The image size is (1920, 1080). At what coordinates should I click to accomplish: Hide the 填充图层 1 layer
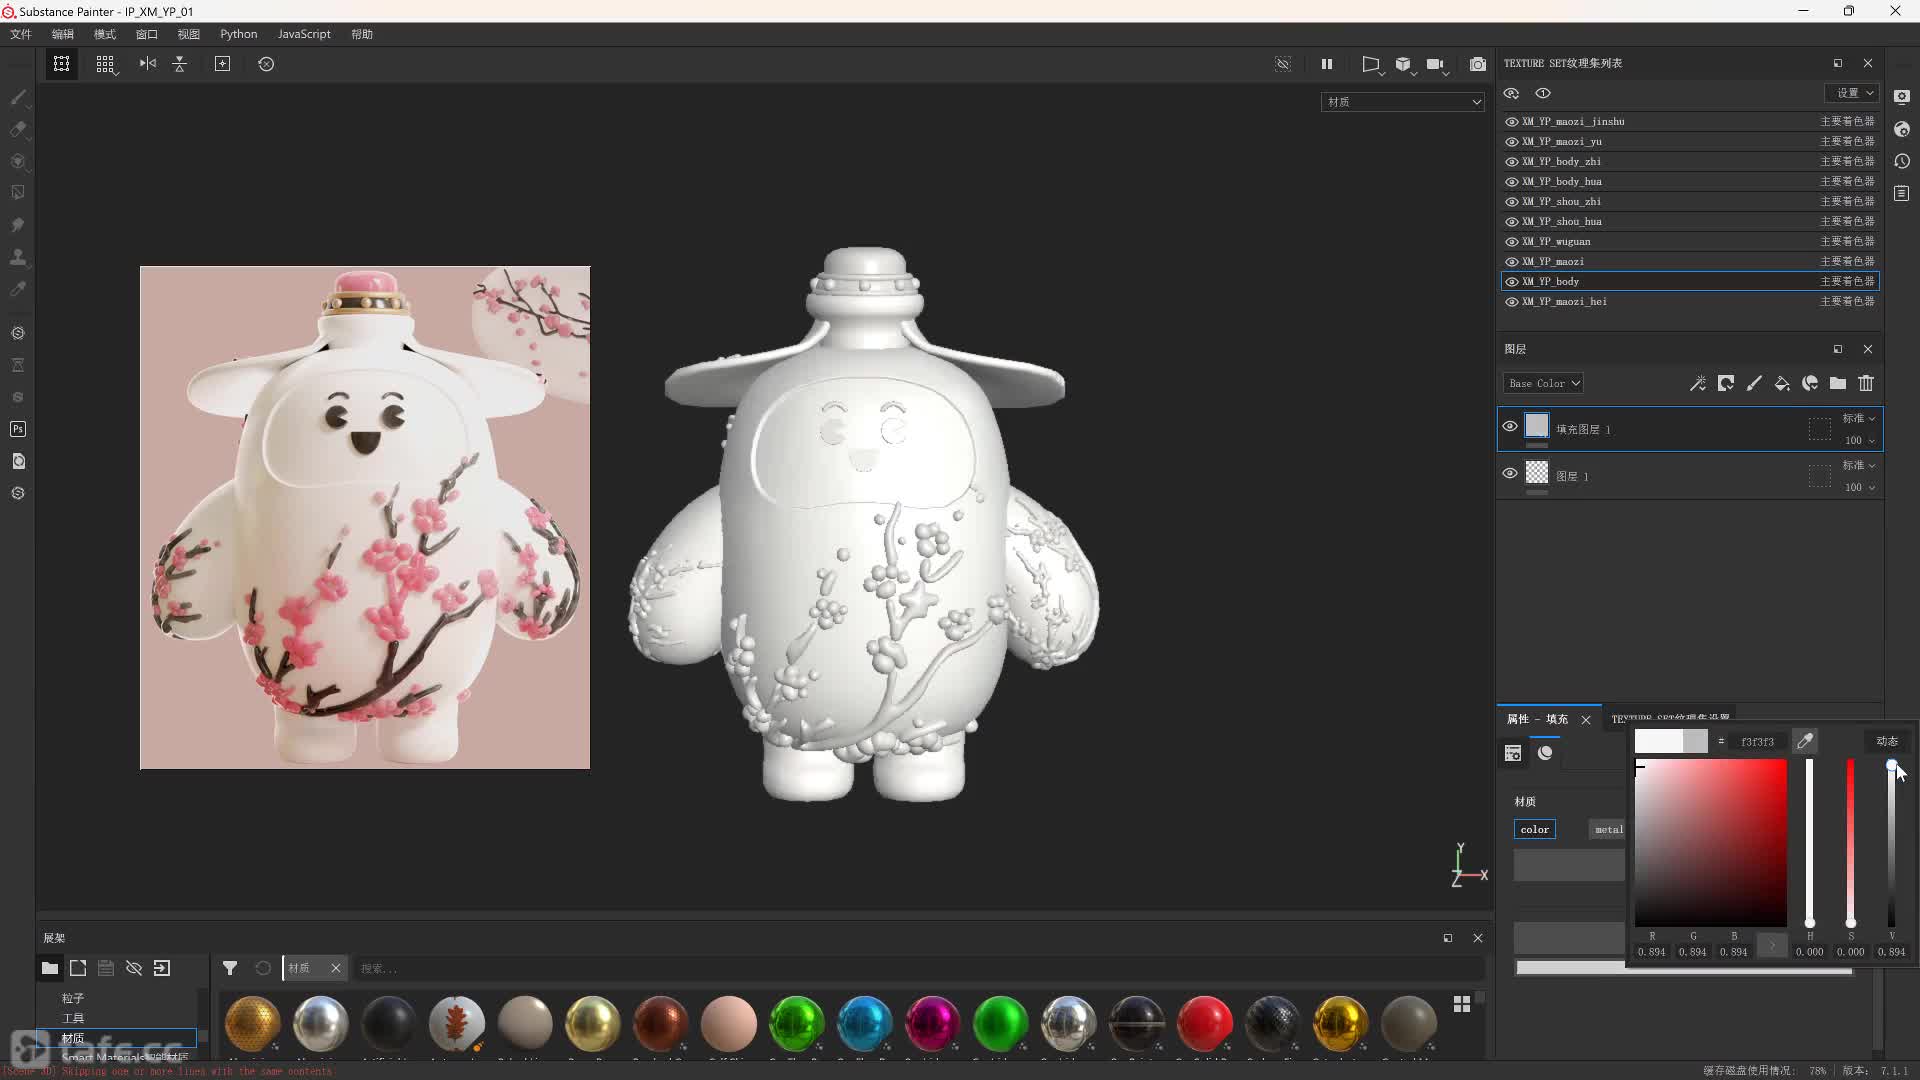tap(1510, 426)
